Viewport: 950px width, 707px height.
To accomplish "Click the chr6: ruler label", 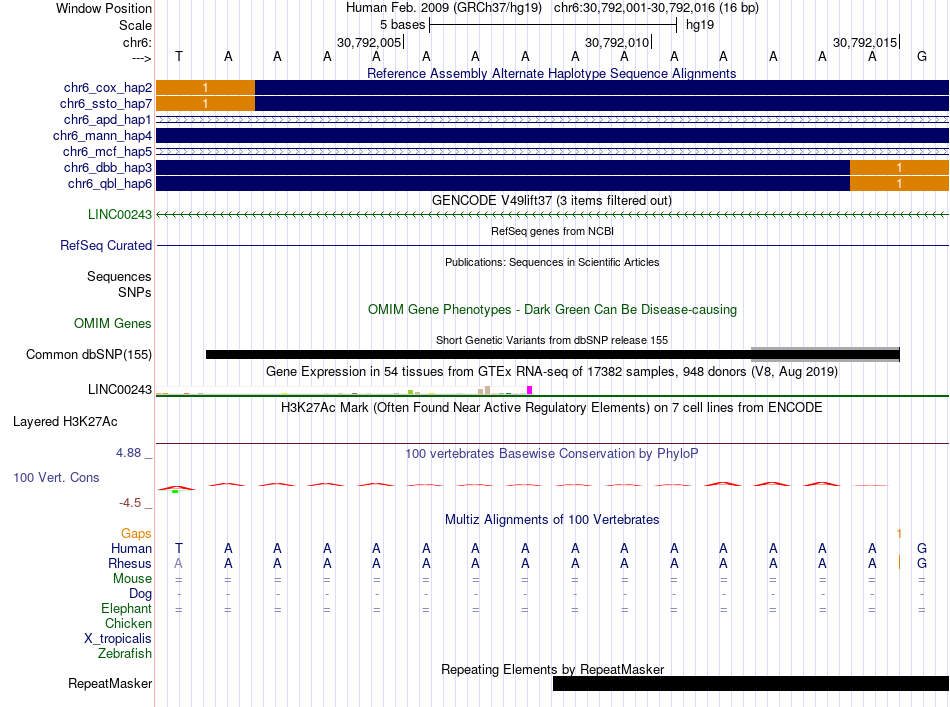I will [138, 42].
